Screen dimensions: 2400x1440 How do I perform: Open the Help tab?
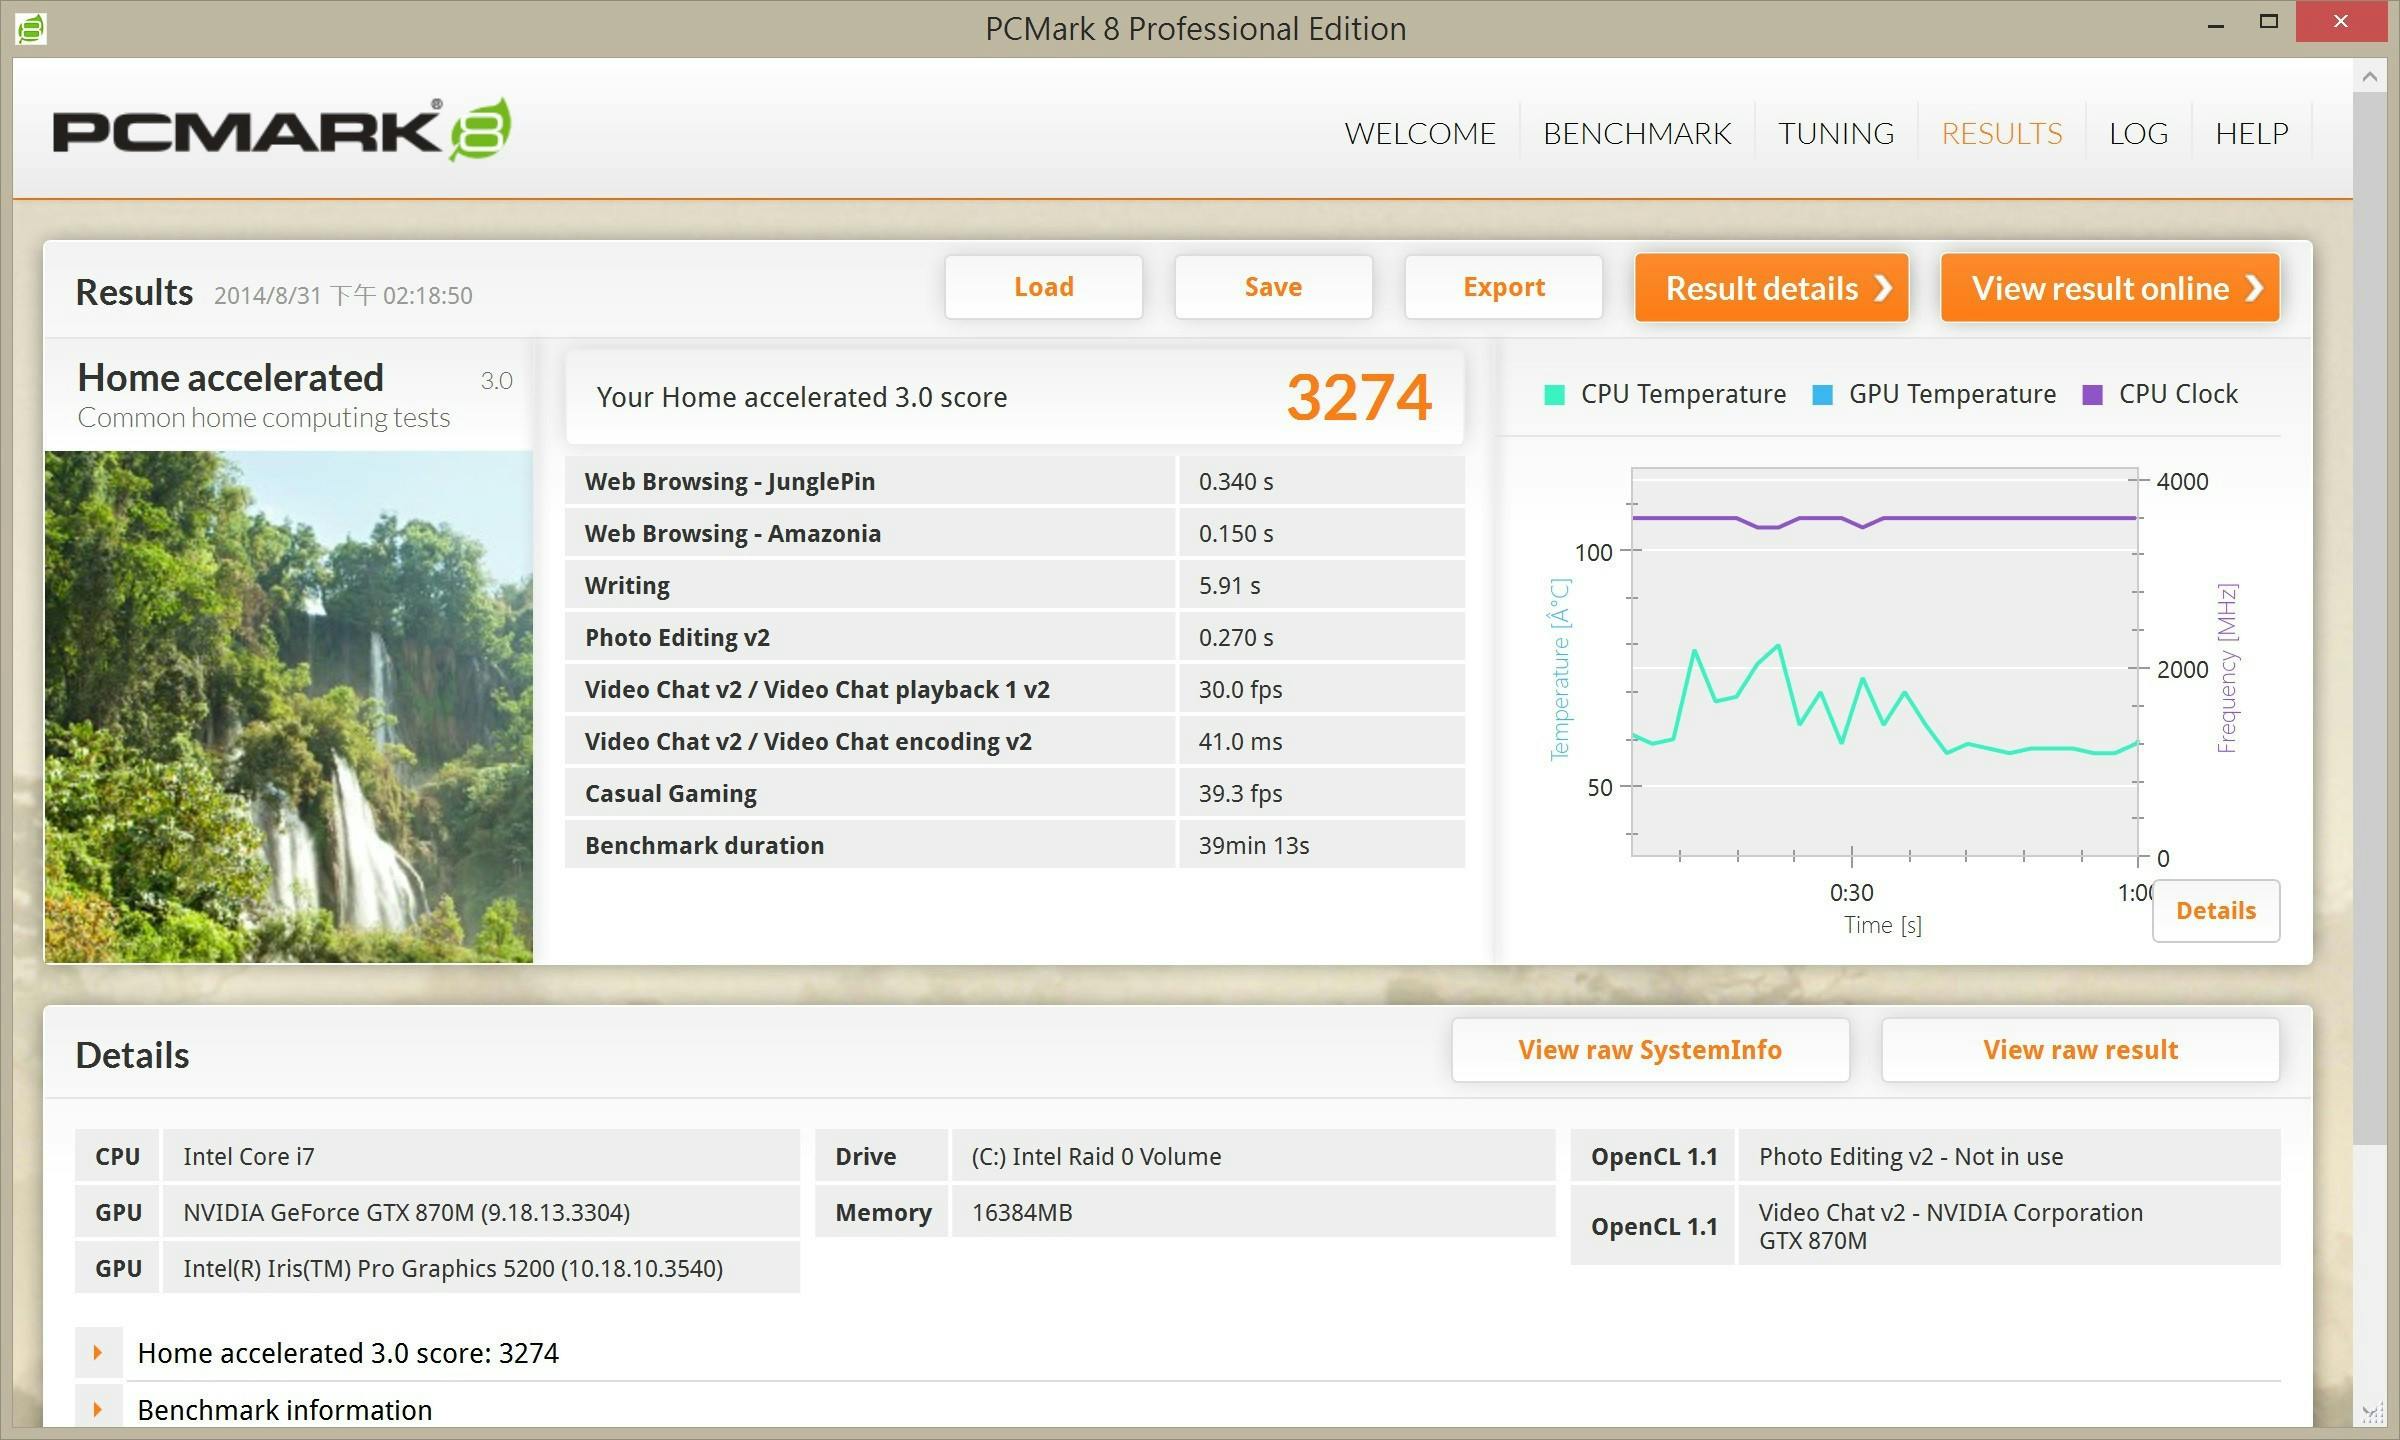coord(2251,133)
